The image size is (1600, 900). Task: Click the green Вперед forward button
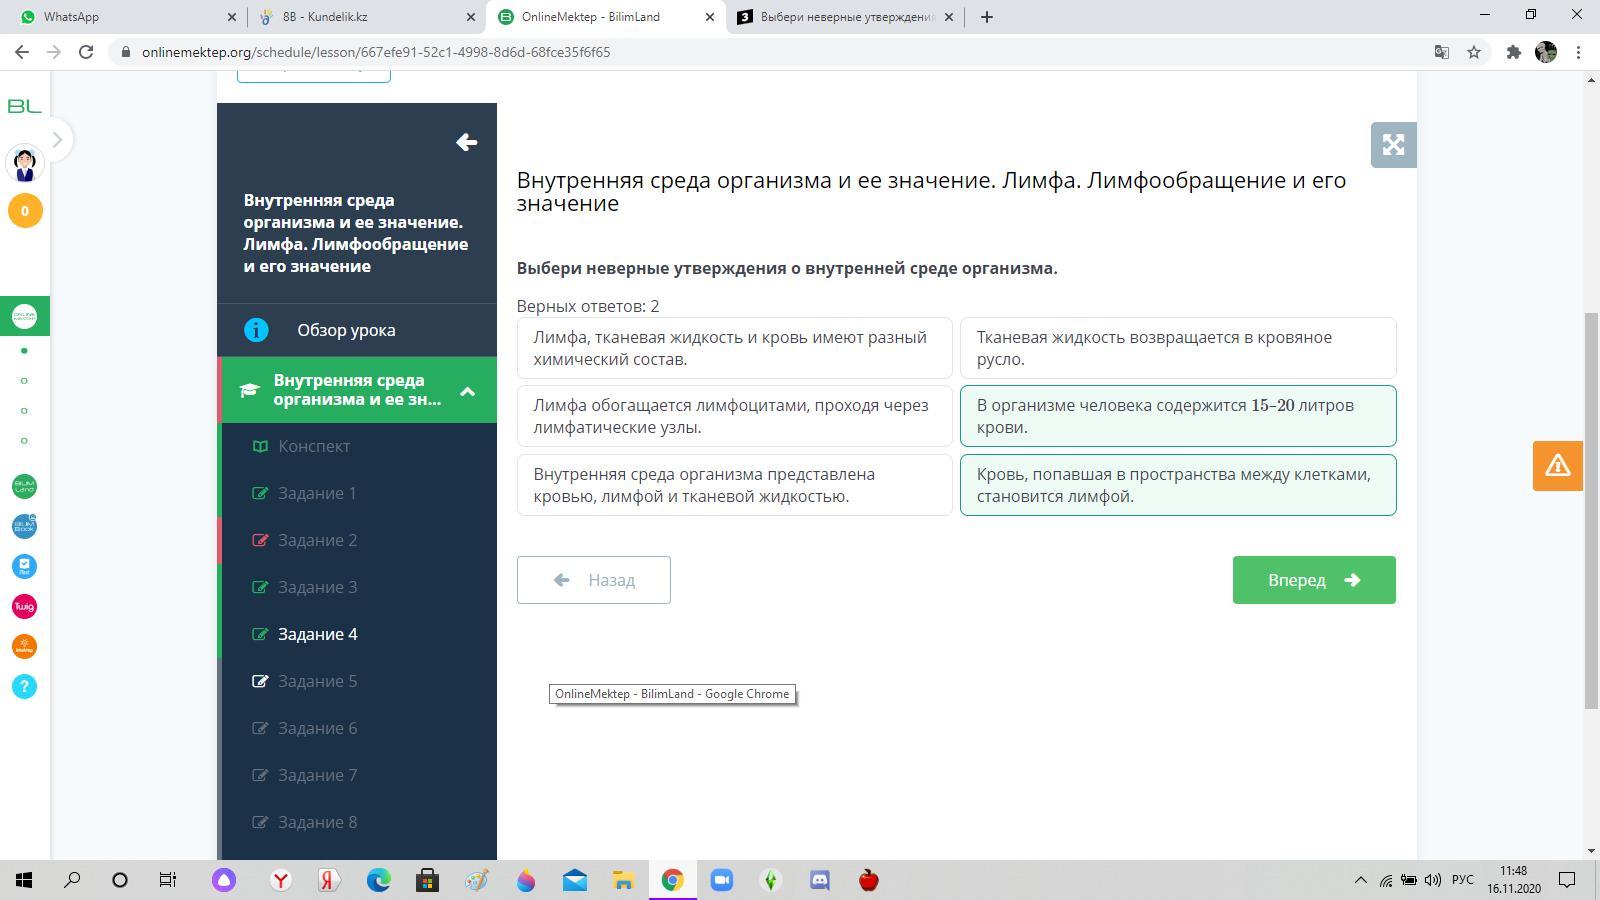tap(1314, 580)
